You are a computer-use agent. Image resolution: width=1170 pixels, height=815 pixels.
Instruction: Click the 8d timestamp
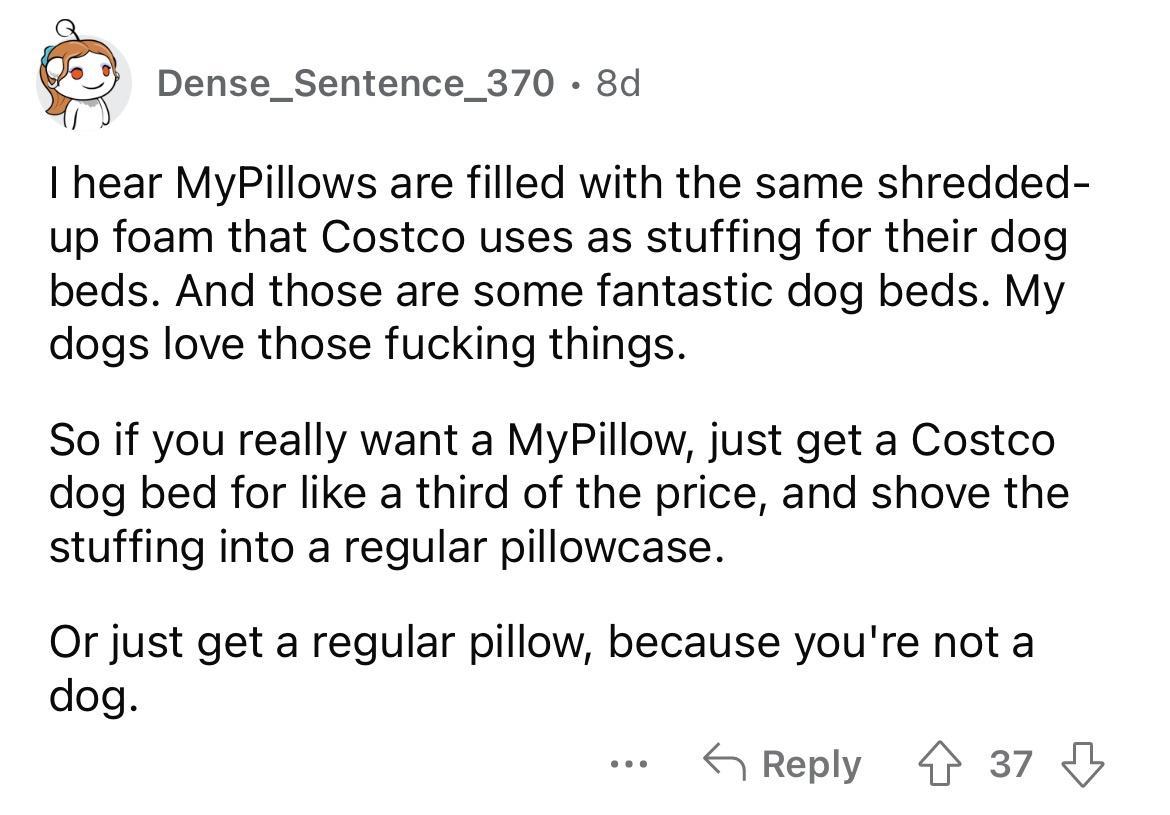click(617, 84)
